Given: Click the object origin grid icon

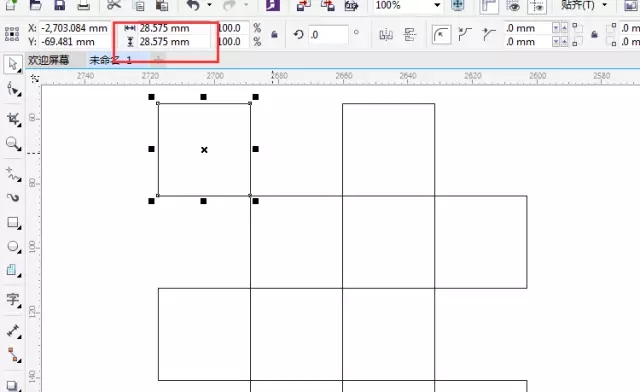Looking at the screenshot, I should click(12, 34).
